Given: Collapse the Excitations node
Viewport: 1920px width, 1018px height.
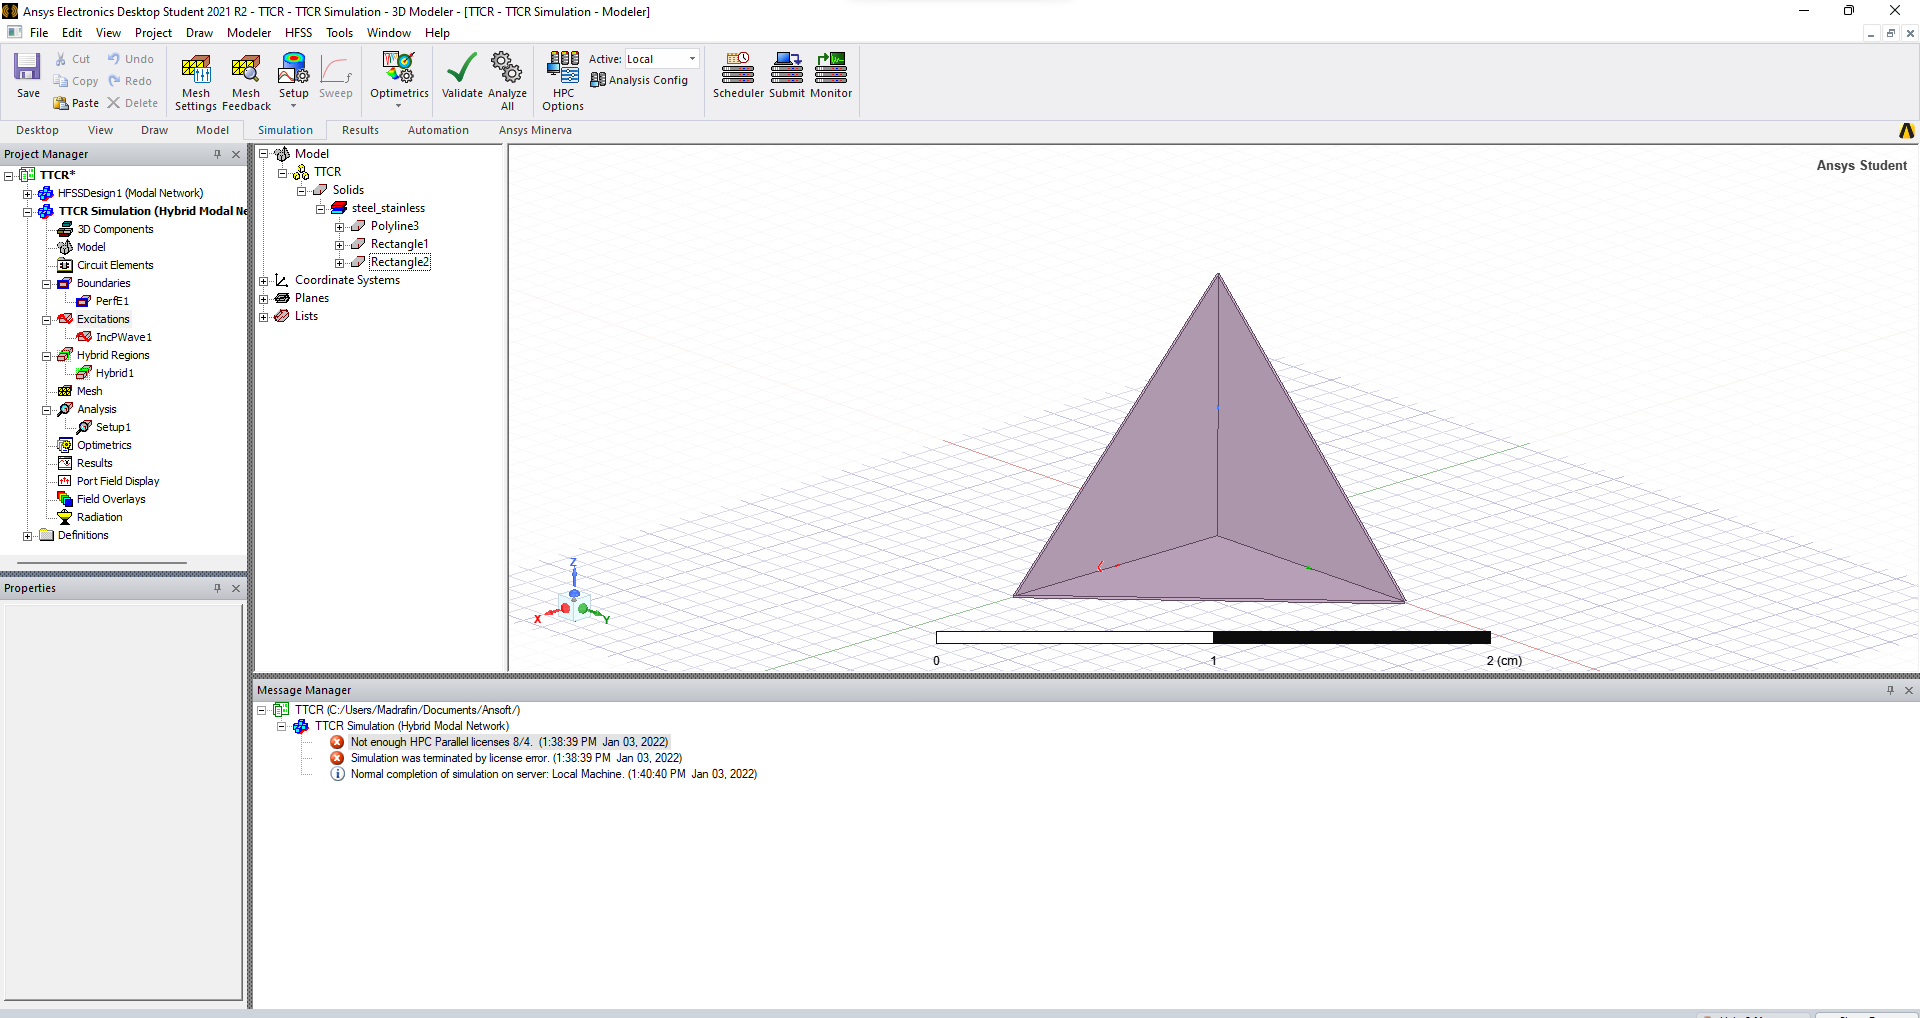Looking at the screenshot, I should click(47, 319).
